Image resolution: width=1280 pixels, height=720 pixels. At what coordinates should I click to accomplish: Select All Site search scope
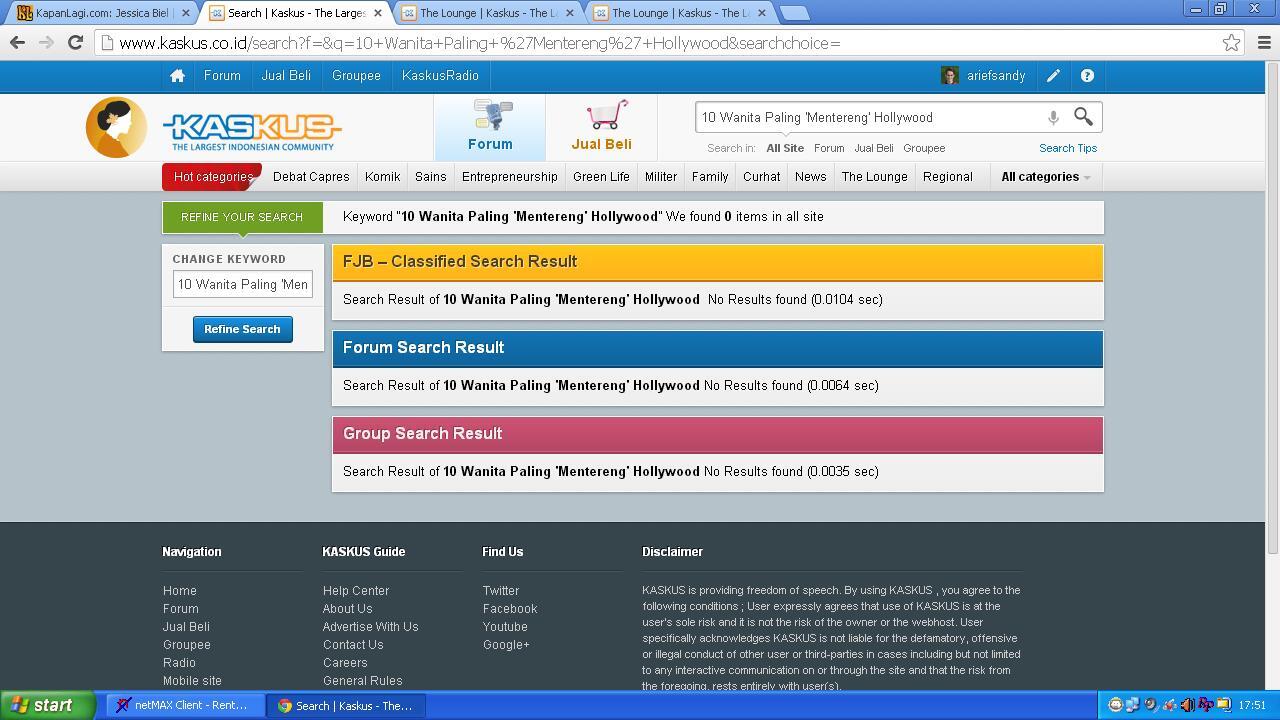click(x=785, y=148)
